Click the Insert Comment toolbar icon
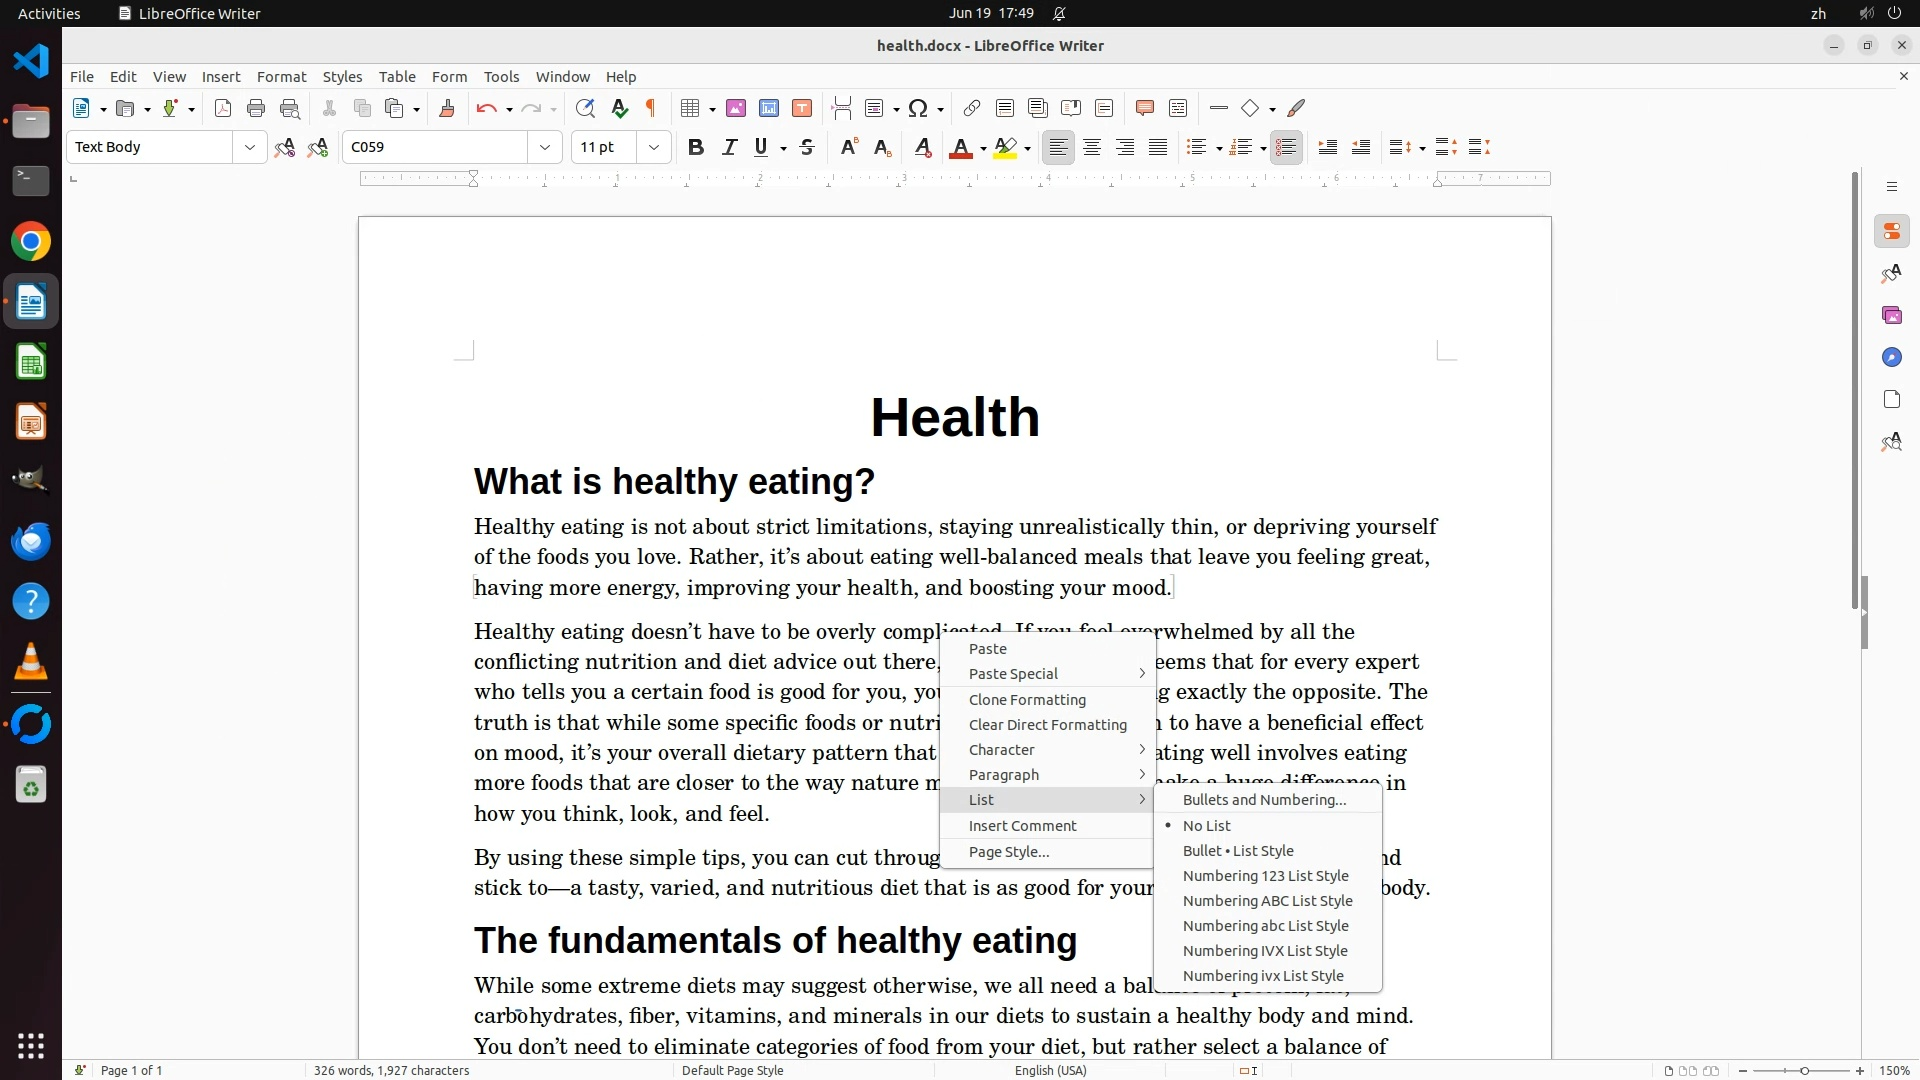1920x1080 pixels. point(1145,109)
